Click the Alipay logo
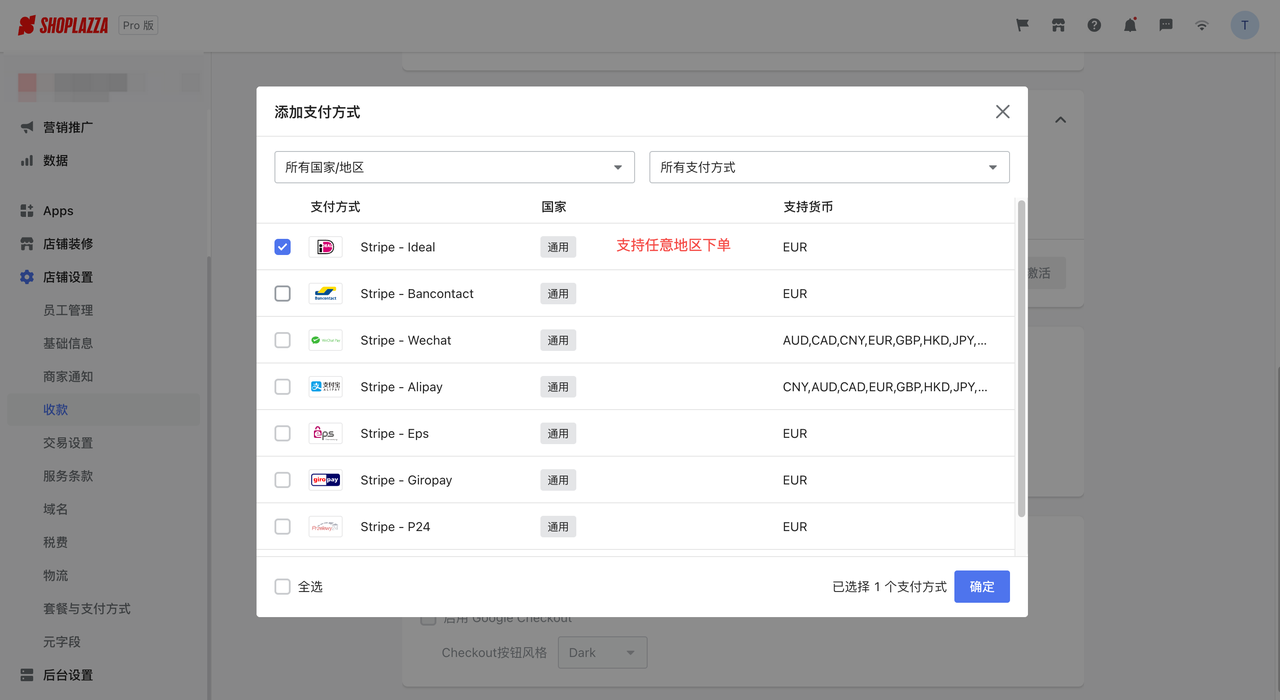The height and width of the screenshot is (700, 1280). [325, 387]
